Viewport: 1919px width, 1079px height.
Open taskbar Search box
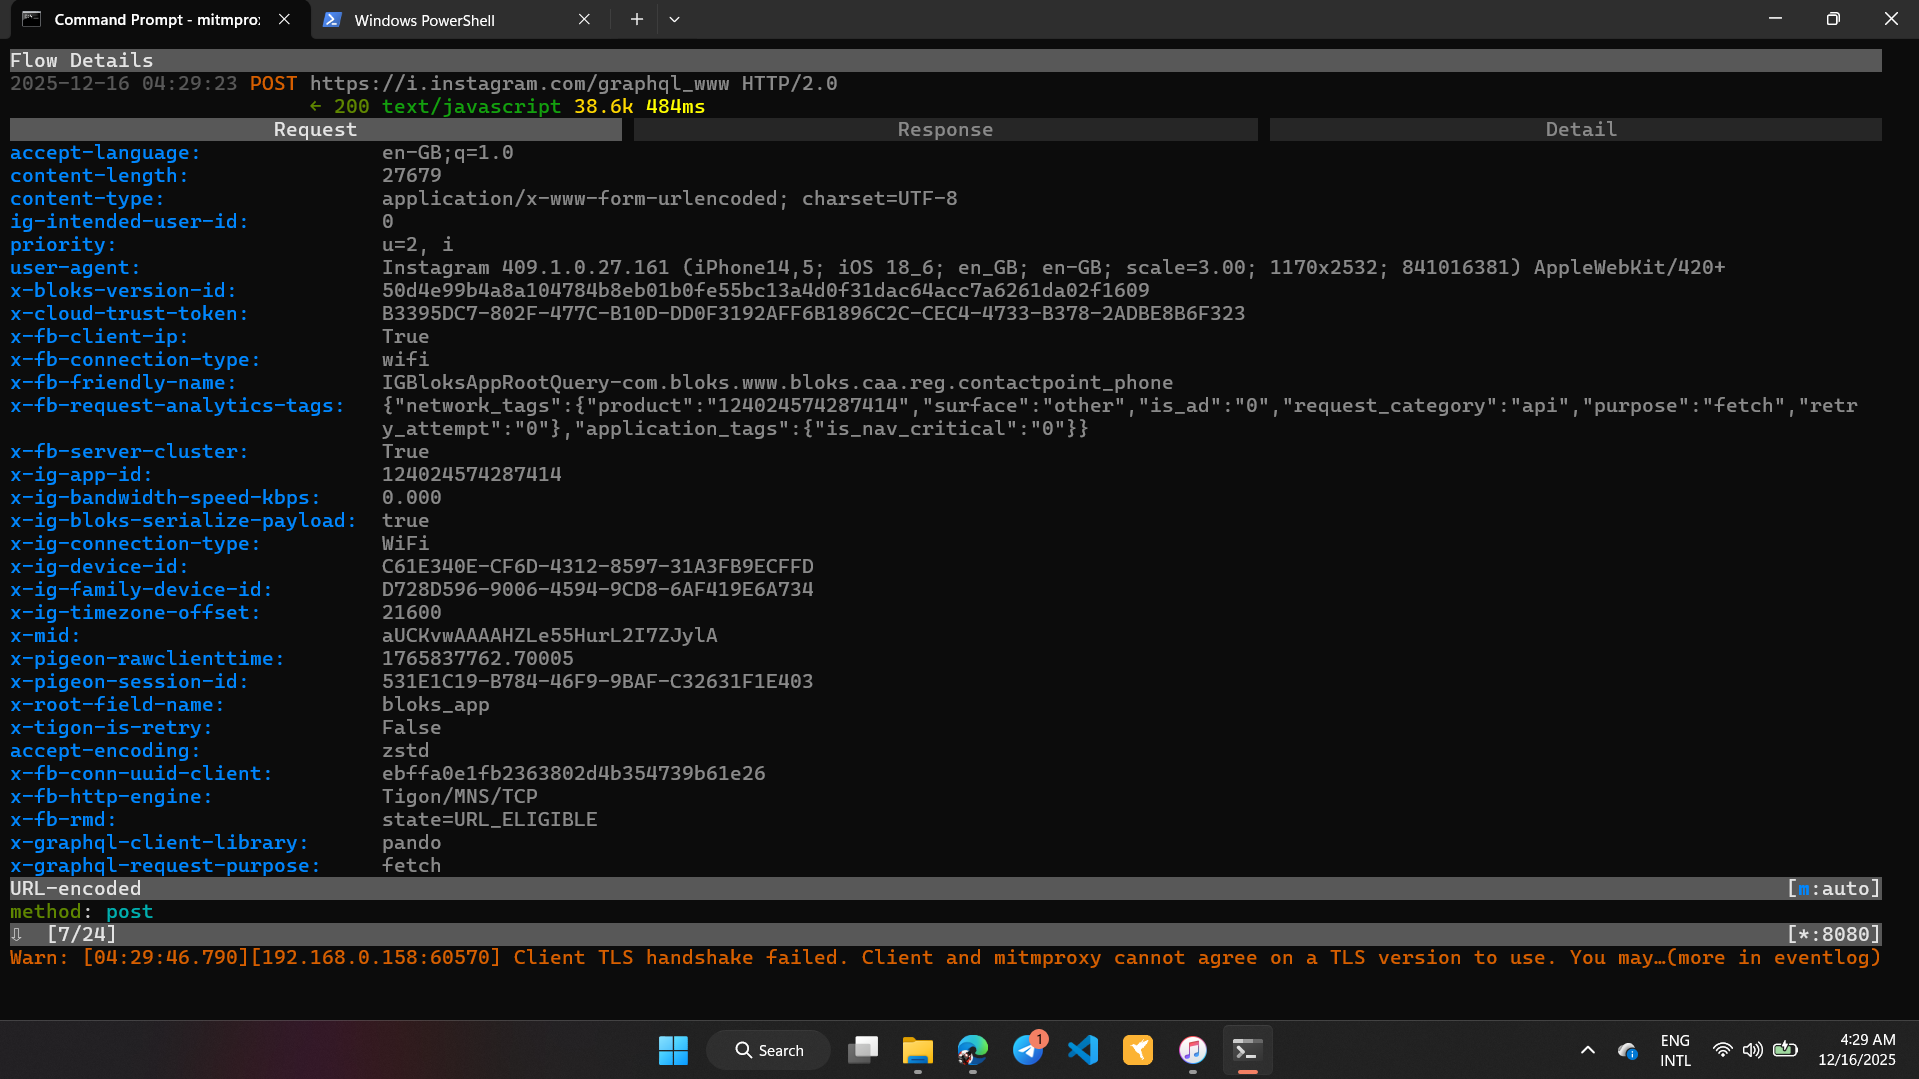[769, 1050]
